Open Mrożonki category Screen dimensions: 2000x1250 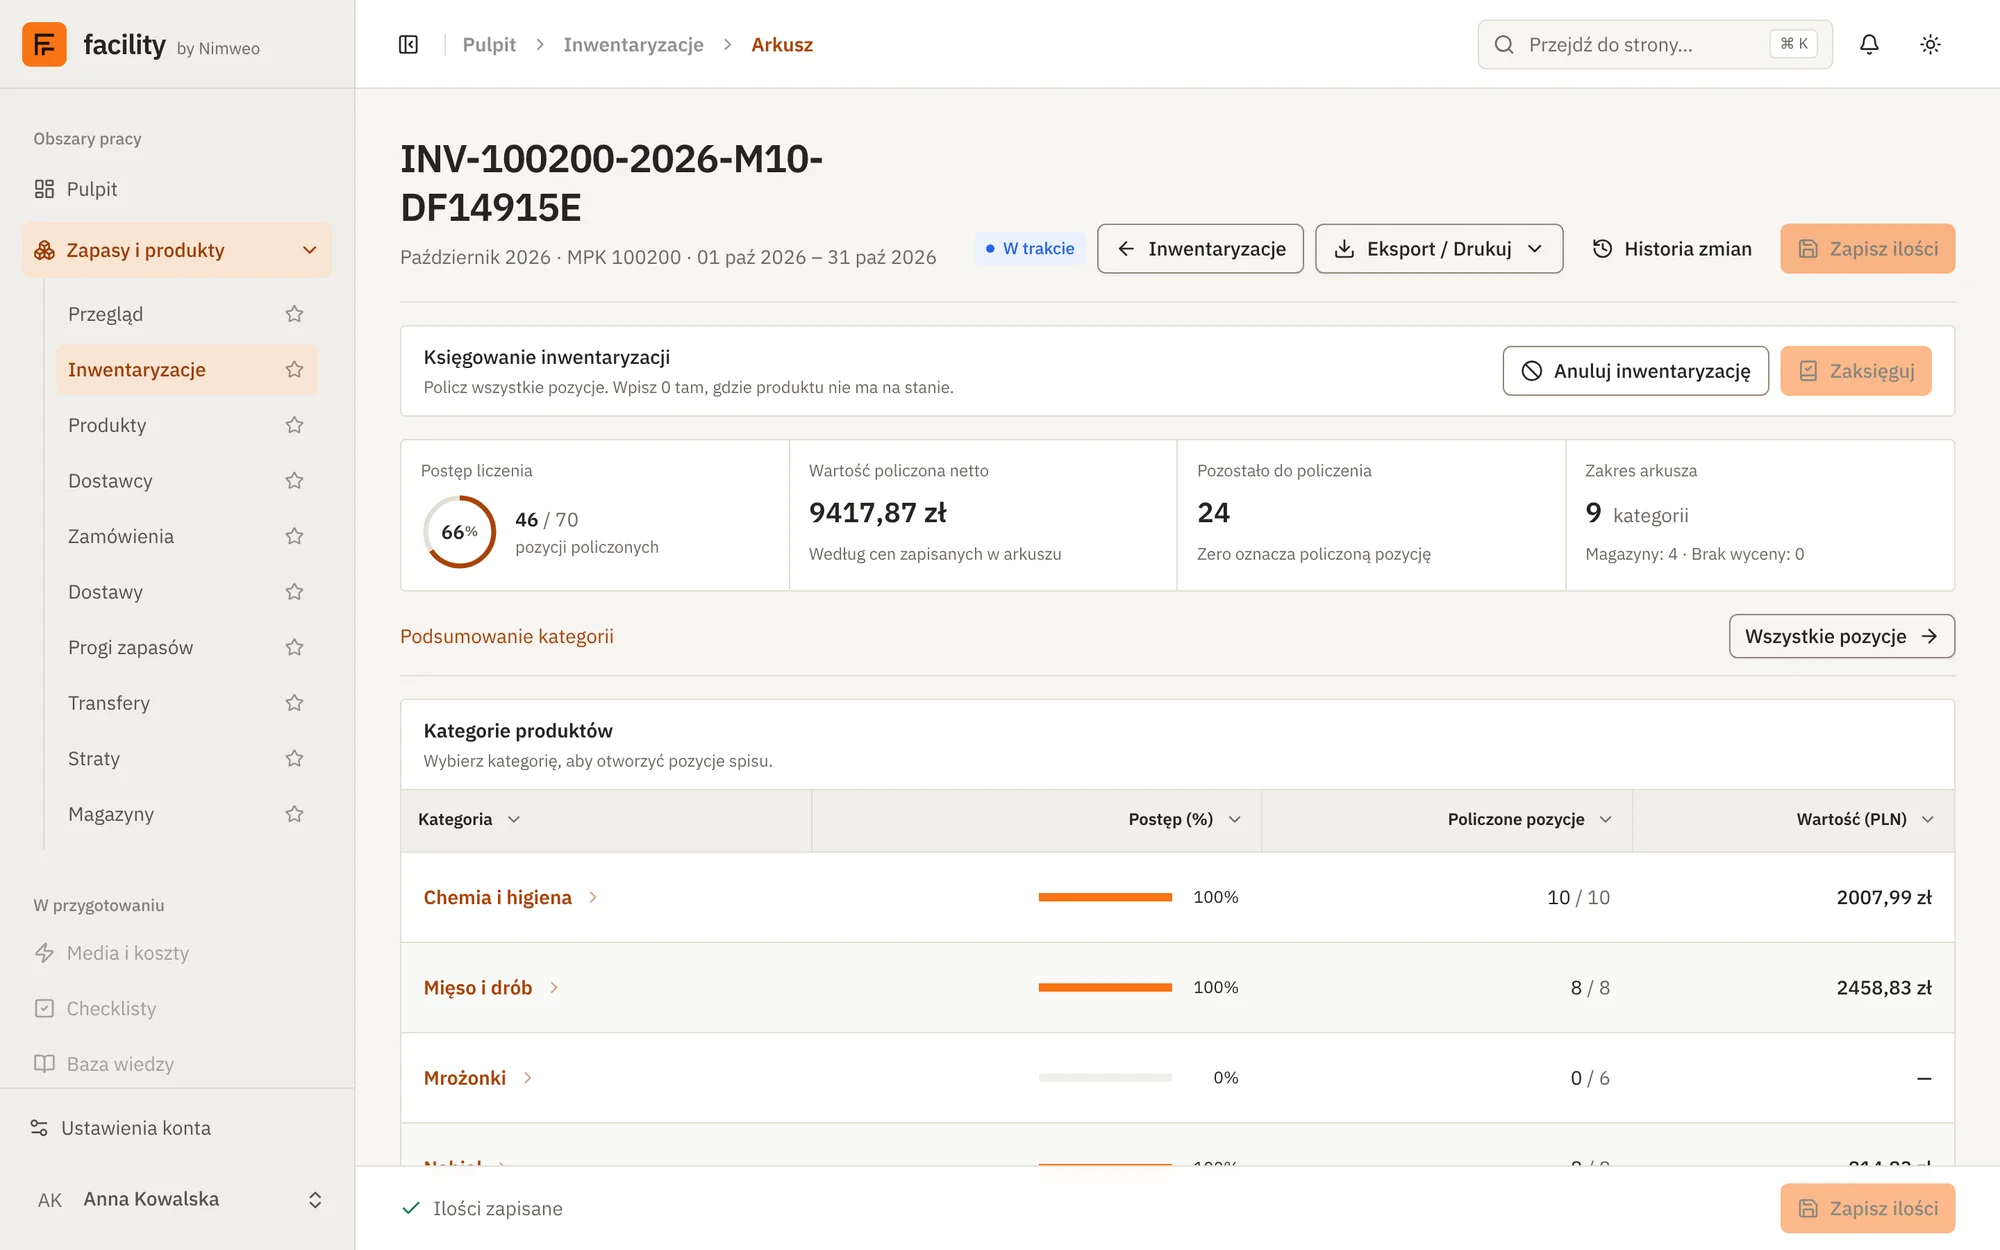coord(477,1078)
